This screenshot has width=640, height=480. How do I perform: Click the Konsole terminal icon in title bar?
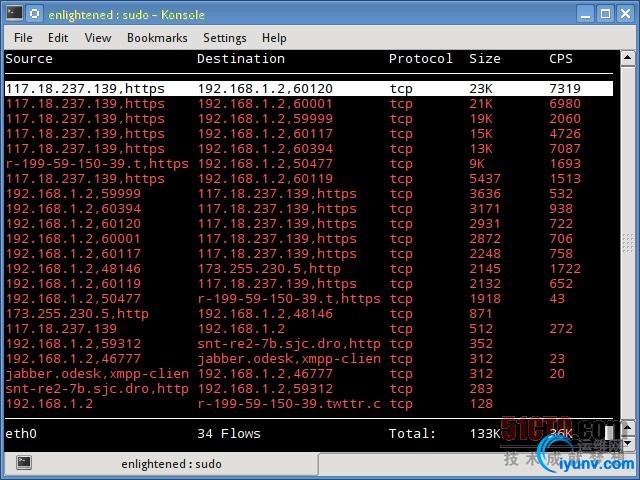(x=14, y=13)
